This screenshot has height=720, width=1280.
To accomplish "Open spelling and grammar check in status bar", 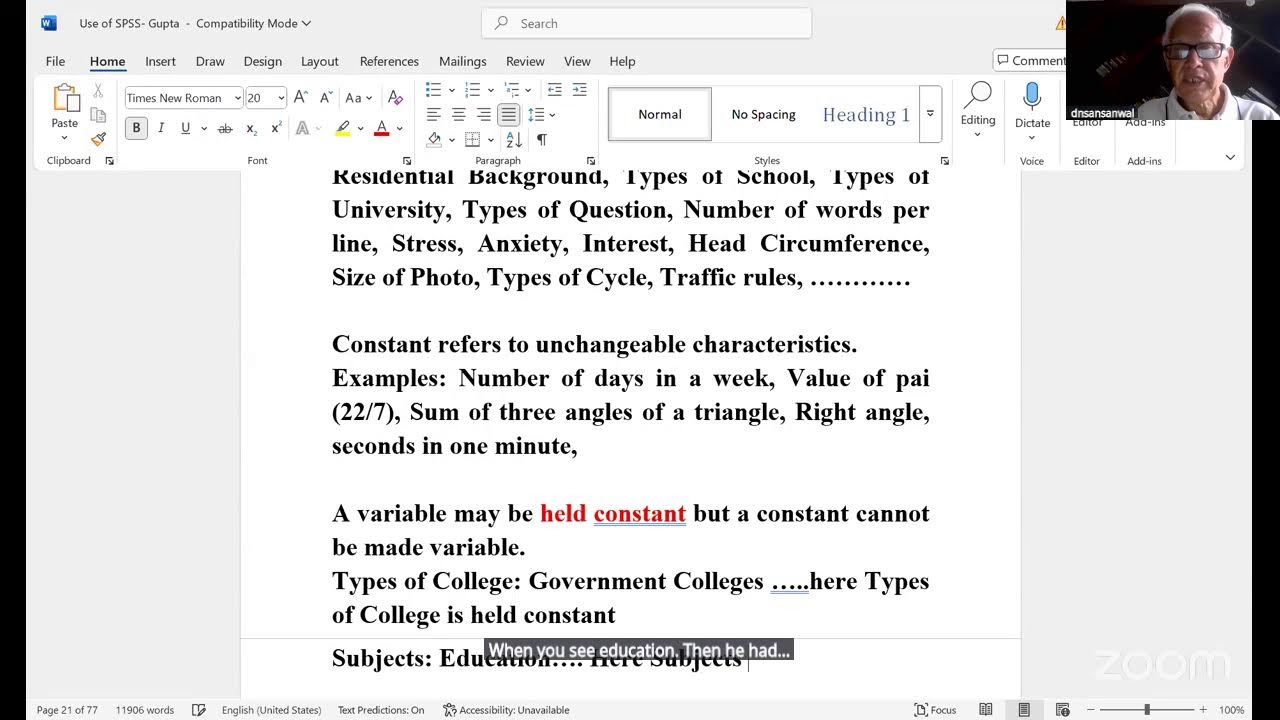I will [199, 710].
